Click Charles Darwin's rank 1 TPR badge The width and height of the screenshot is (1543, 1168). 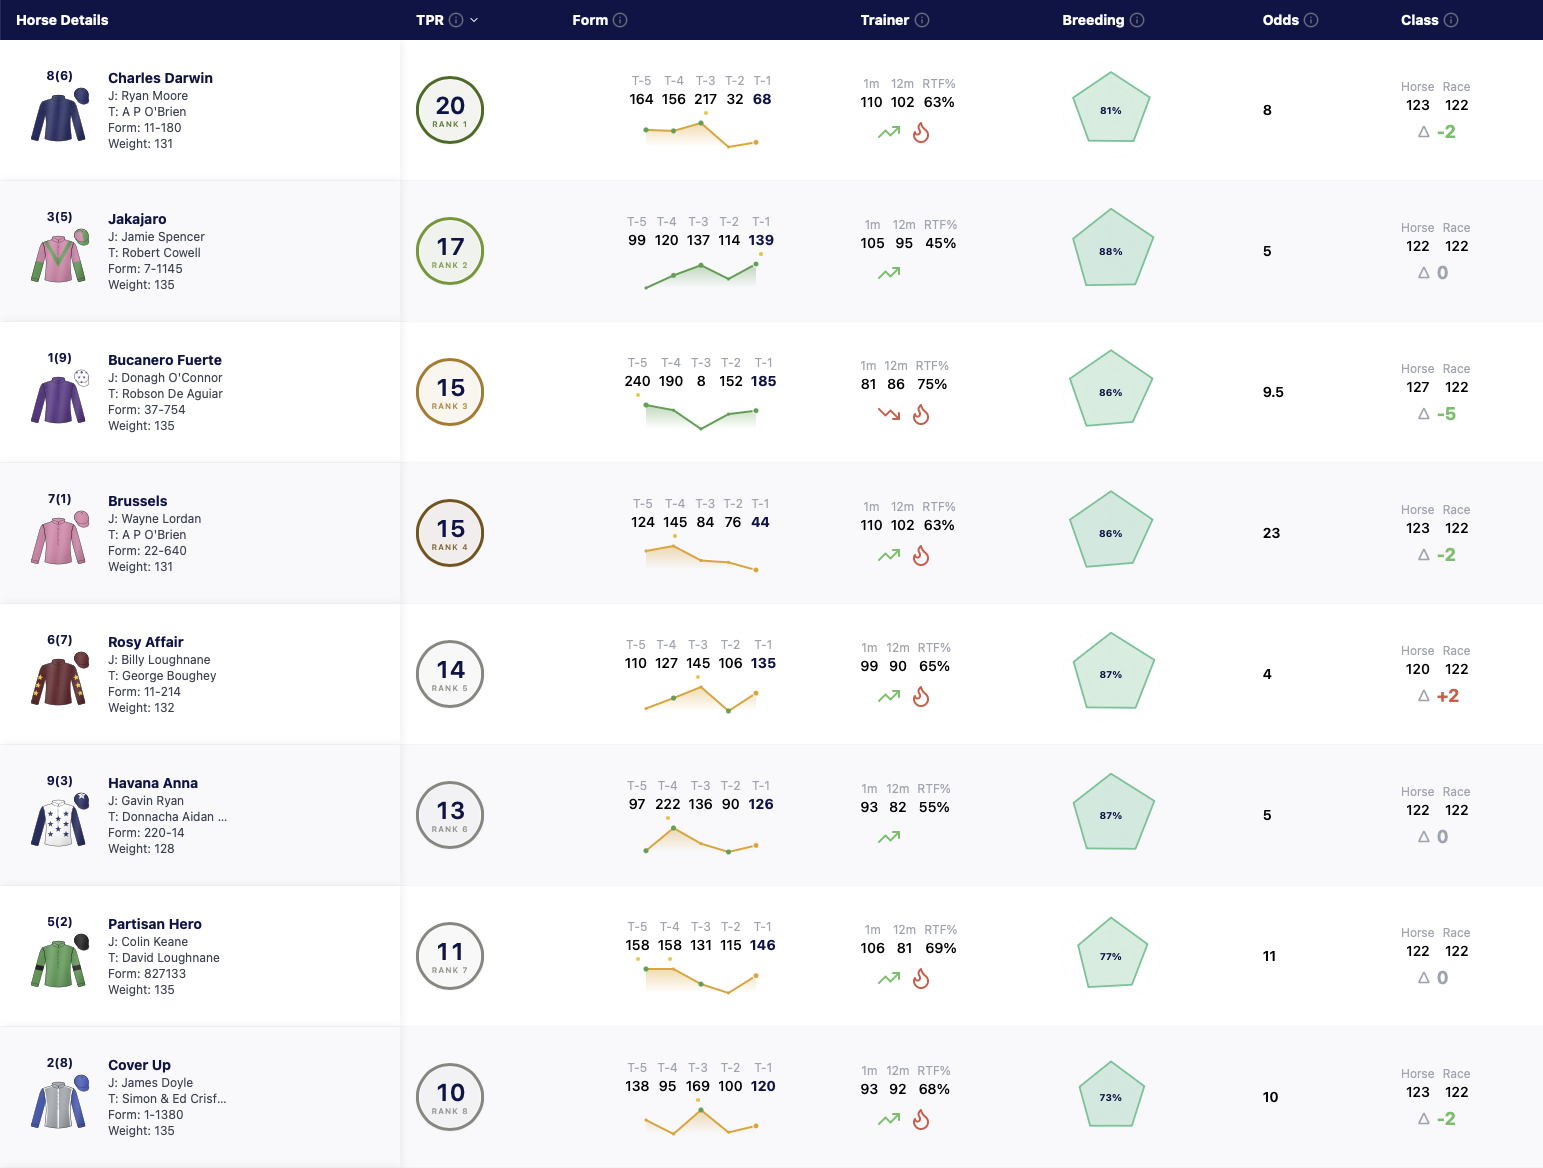coord(450,110)
